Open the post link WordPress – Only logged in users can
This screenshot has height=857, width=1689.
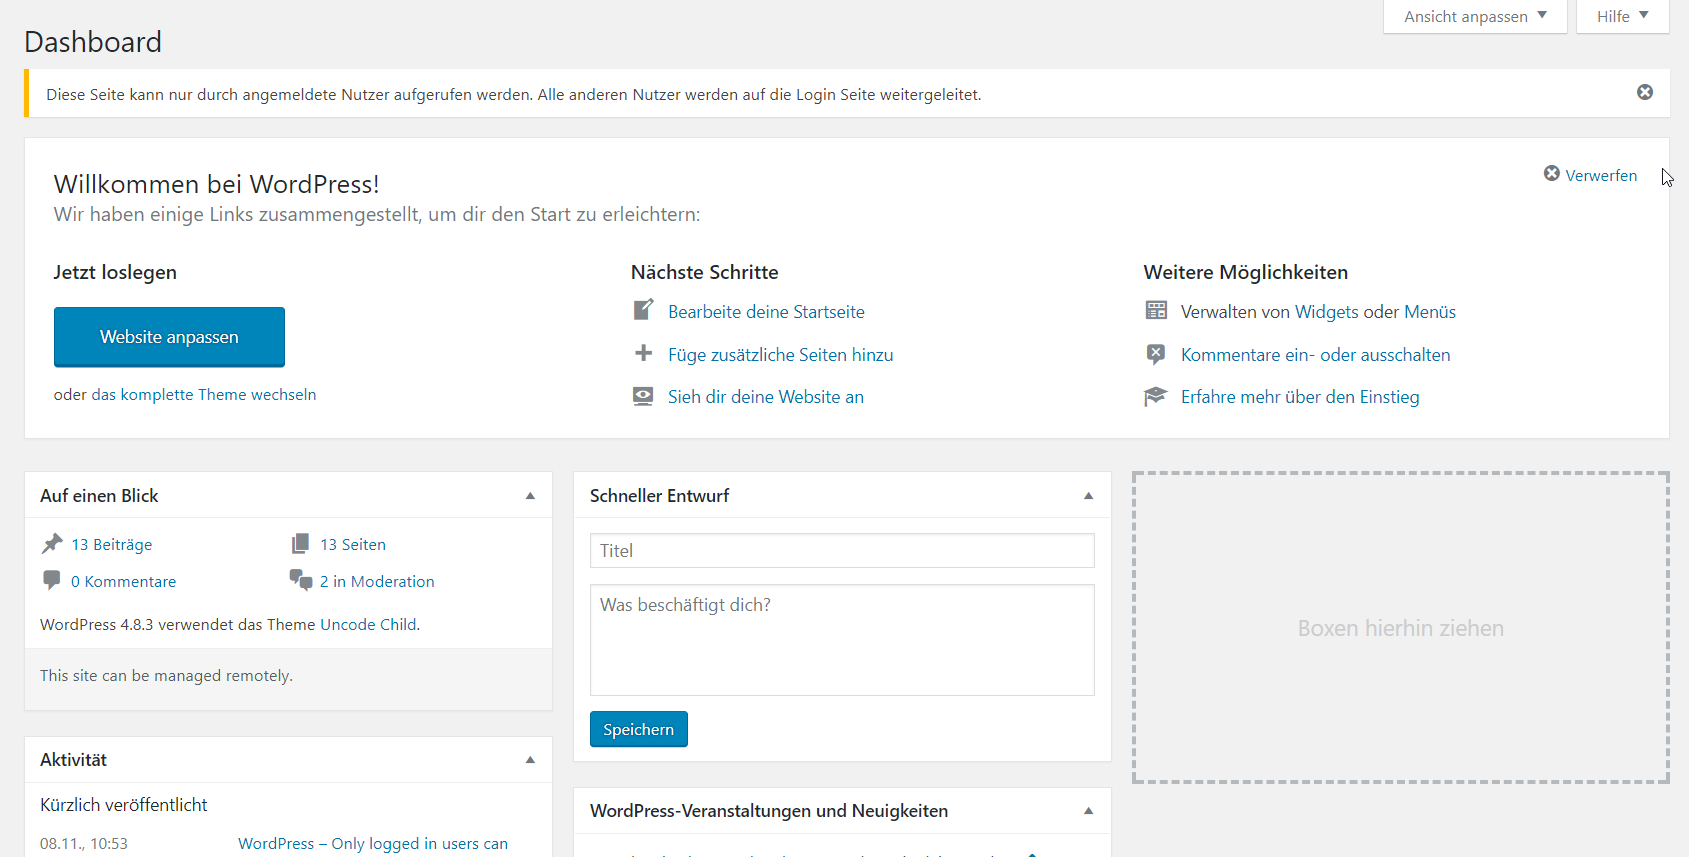[373, 844]
